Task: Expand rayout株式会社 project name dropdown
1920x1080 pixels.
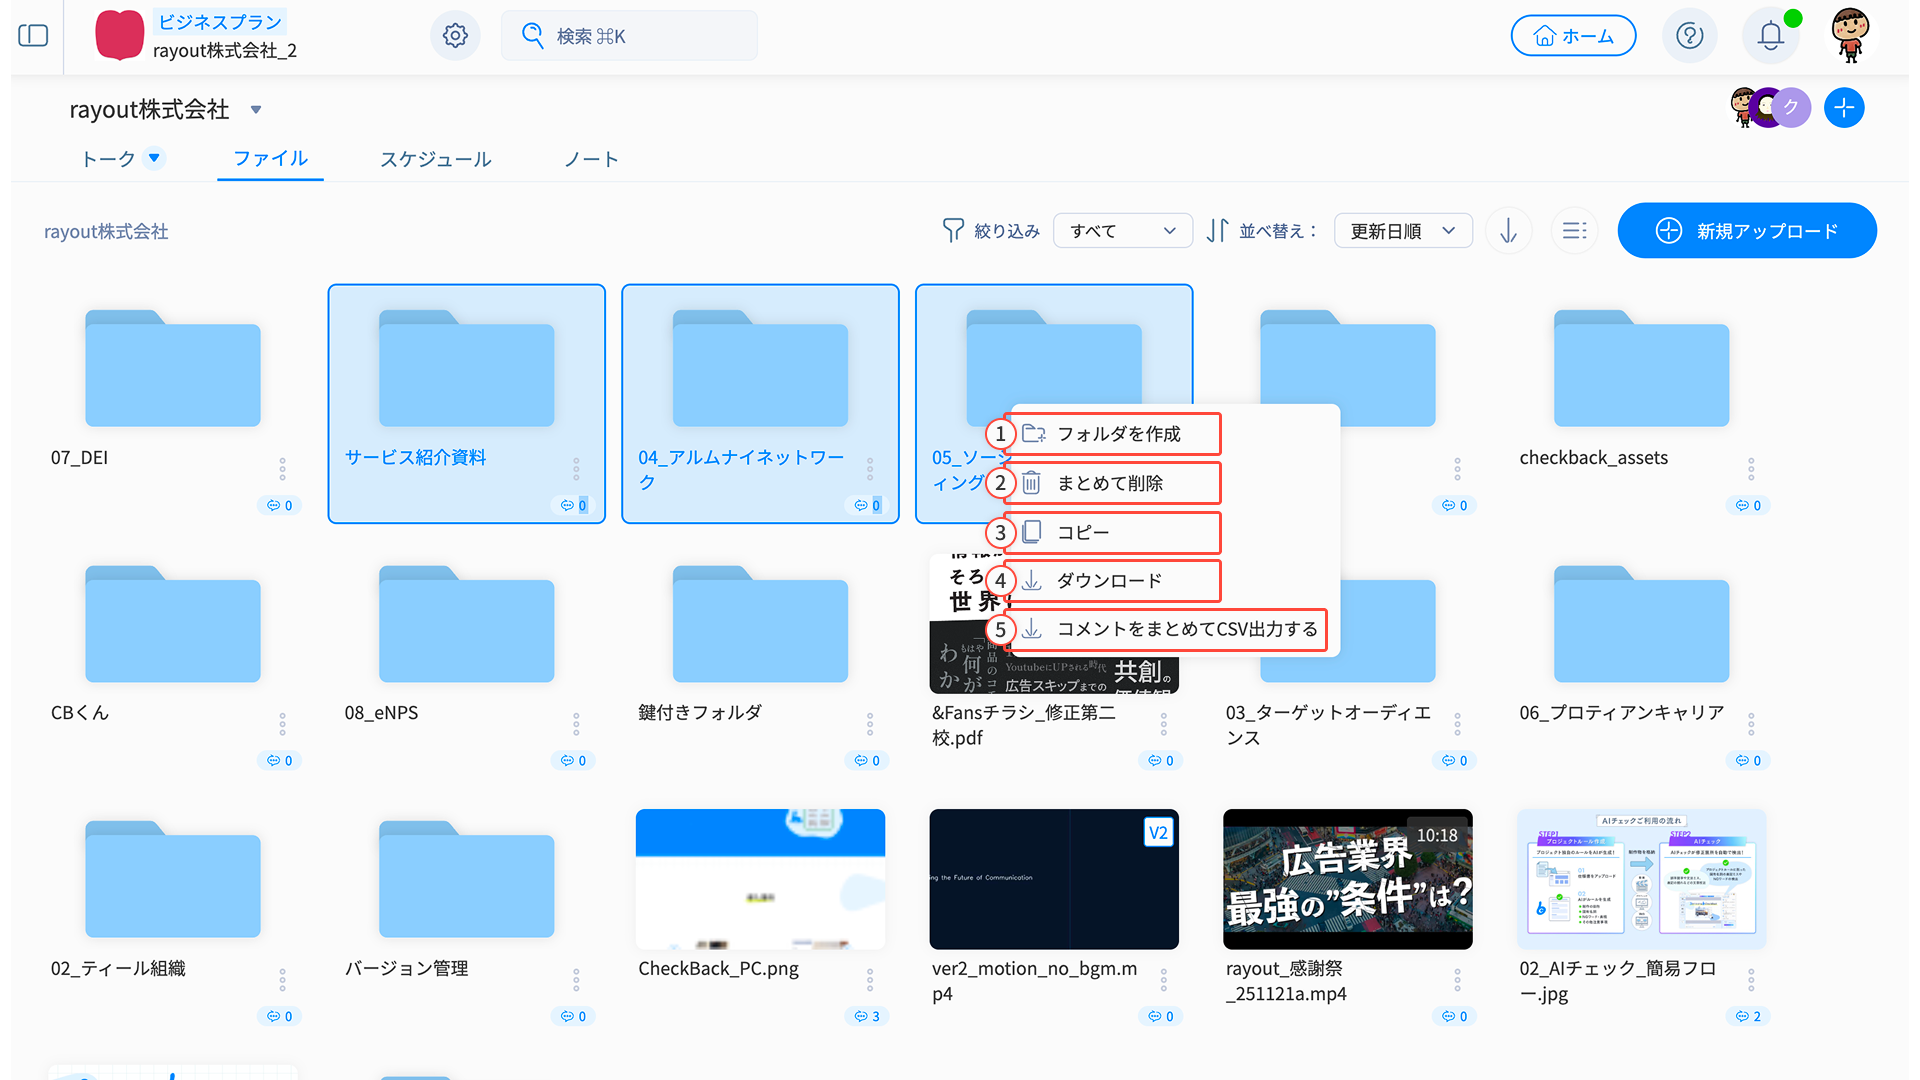Action: (256, 110)
